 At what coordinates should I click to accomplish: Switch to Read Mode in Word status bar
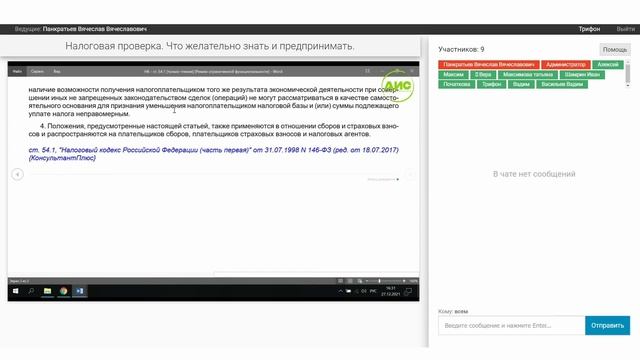pyautogui.click(x=340, y=281)
